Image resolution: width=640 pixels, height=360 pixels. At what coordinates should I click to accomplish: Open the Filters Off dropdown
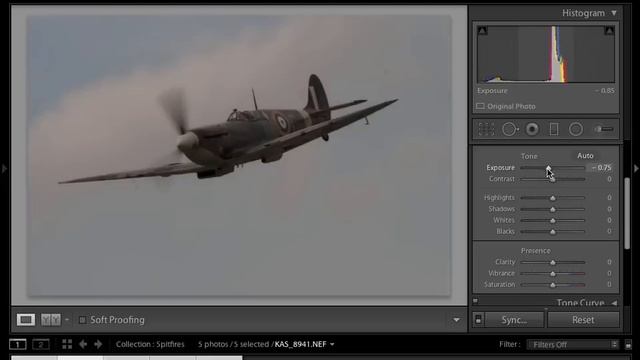573,345
